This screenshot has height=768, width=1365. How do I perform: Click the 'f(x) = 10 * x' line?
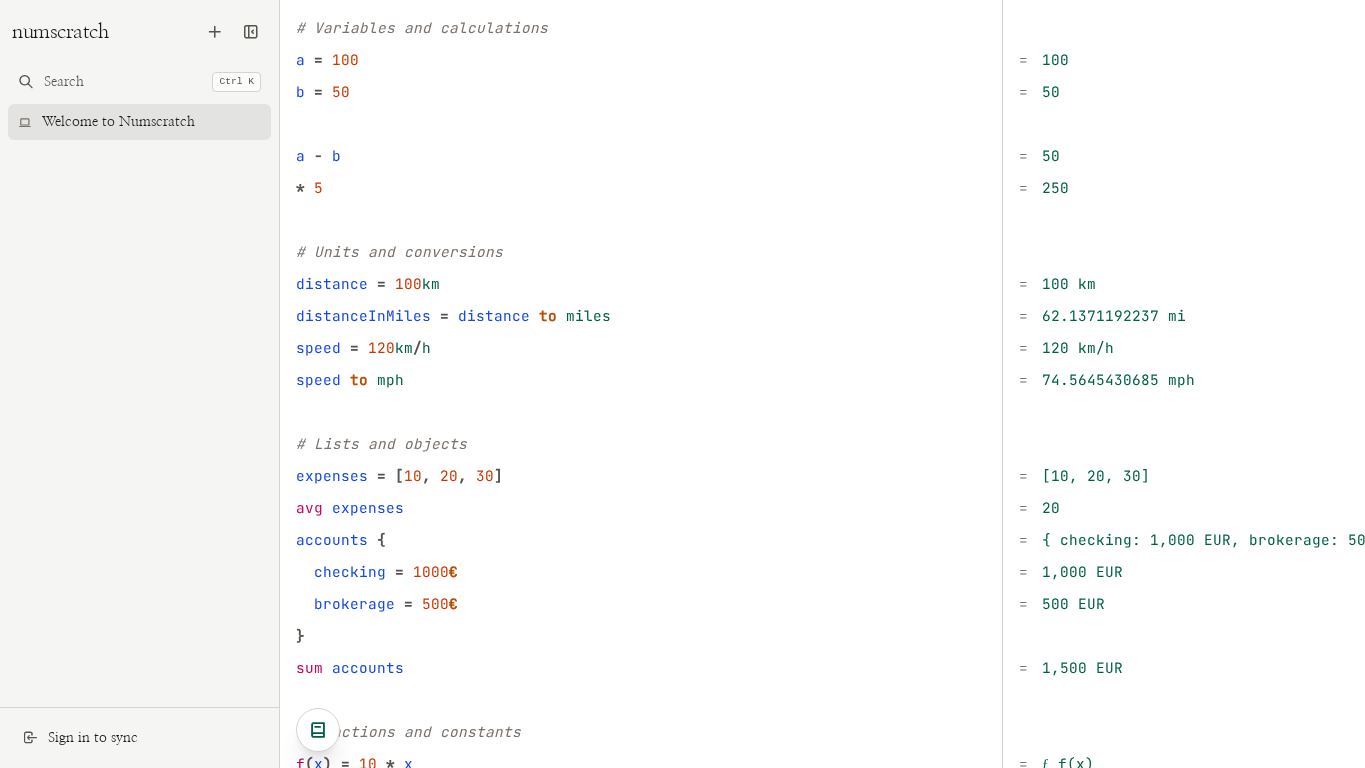click(354, 762)
